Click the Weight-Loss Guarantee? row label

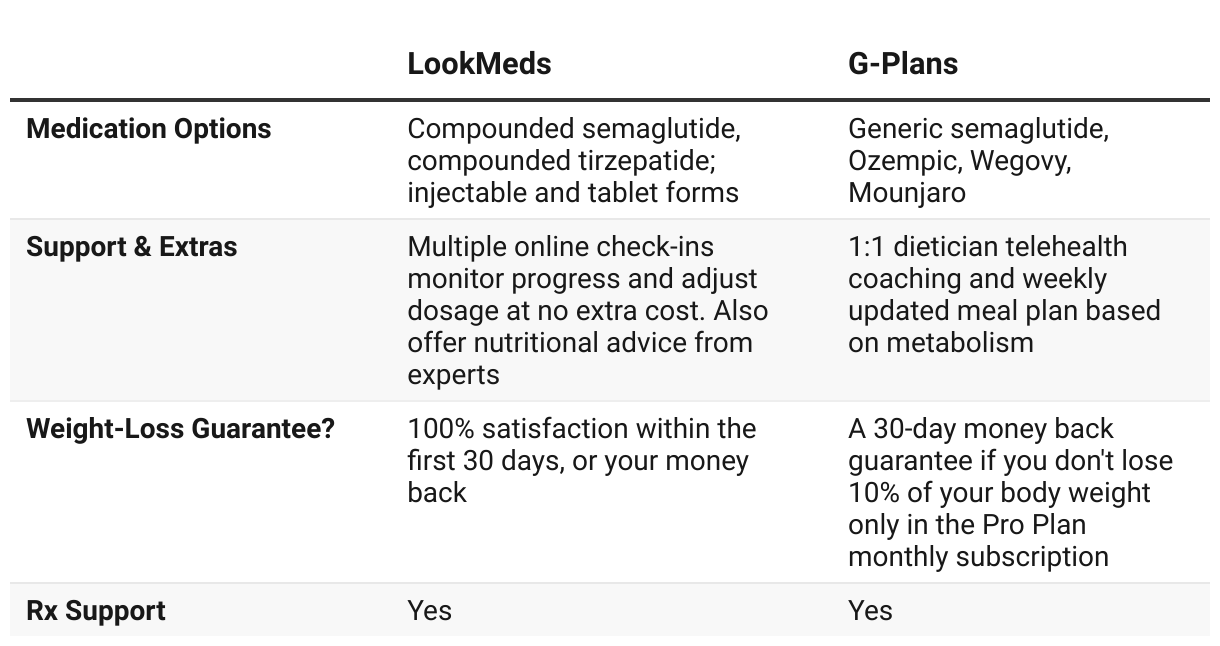(181, 429)
